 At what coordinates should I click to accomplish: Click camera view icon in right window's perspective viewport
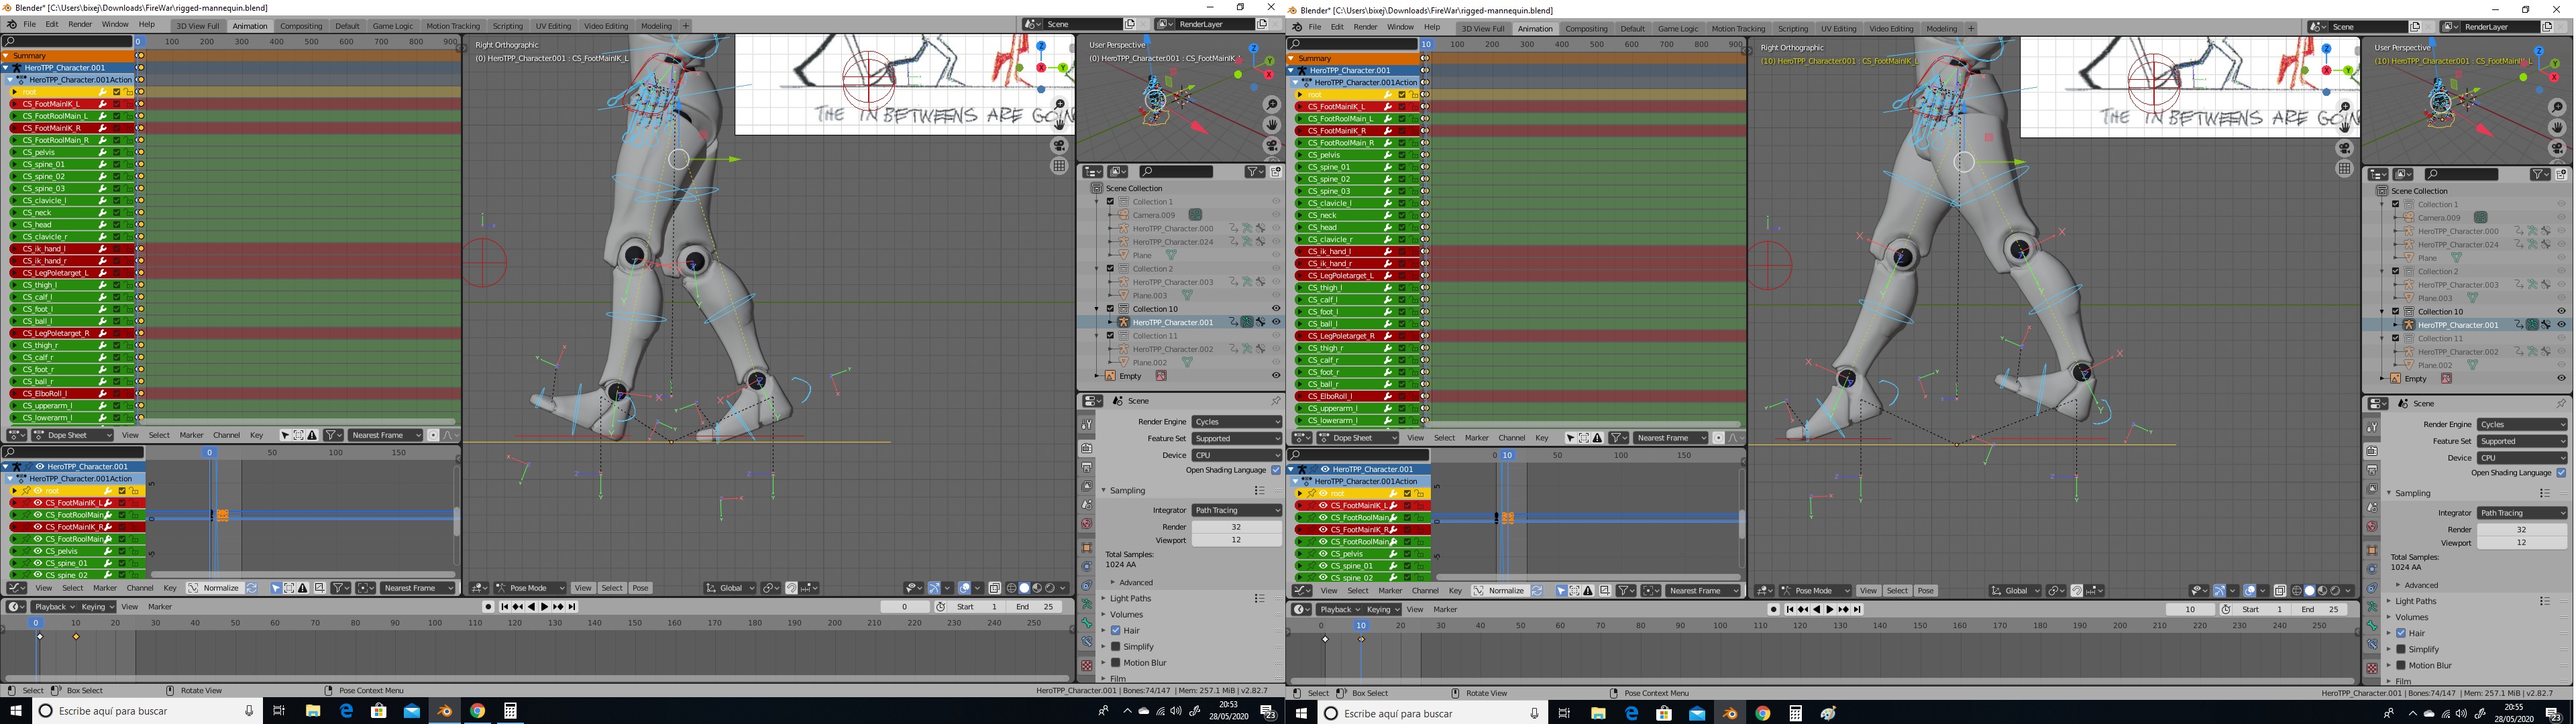tap(2558, 148)
